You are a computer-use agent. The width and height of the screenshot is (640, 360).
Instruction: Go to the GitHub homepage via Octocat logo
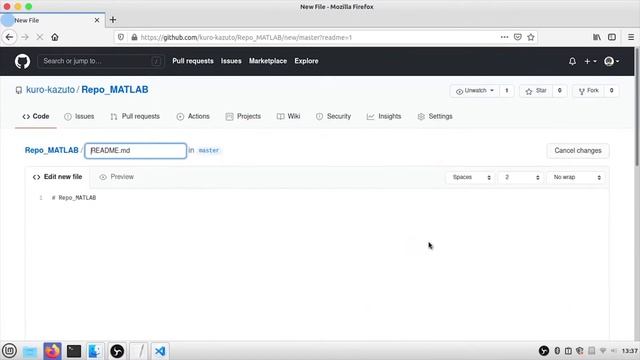pyautogui.click(x=22, y=61)
